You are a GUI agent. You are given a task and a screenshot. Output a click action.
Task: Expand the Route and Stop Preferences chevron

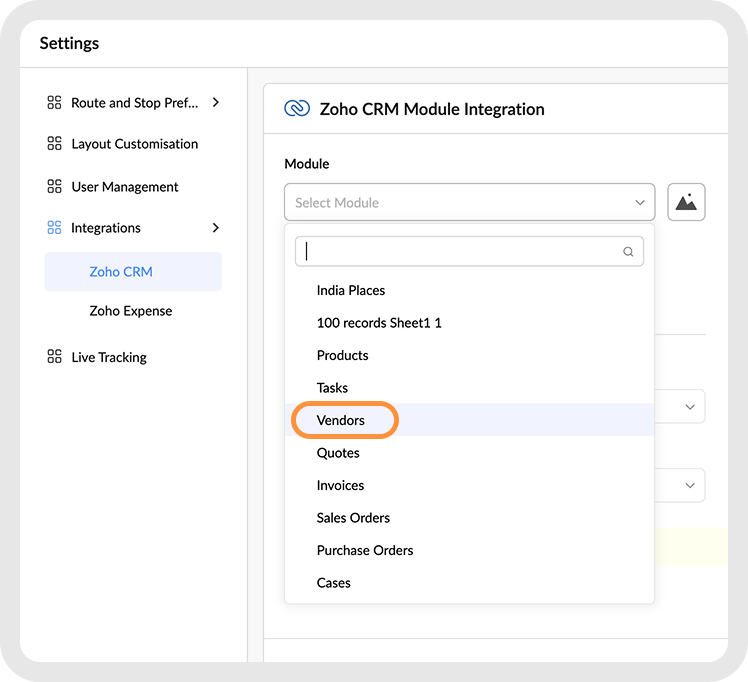[x=216, y=102]
